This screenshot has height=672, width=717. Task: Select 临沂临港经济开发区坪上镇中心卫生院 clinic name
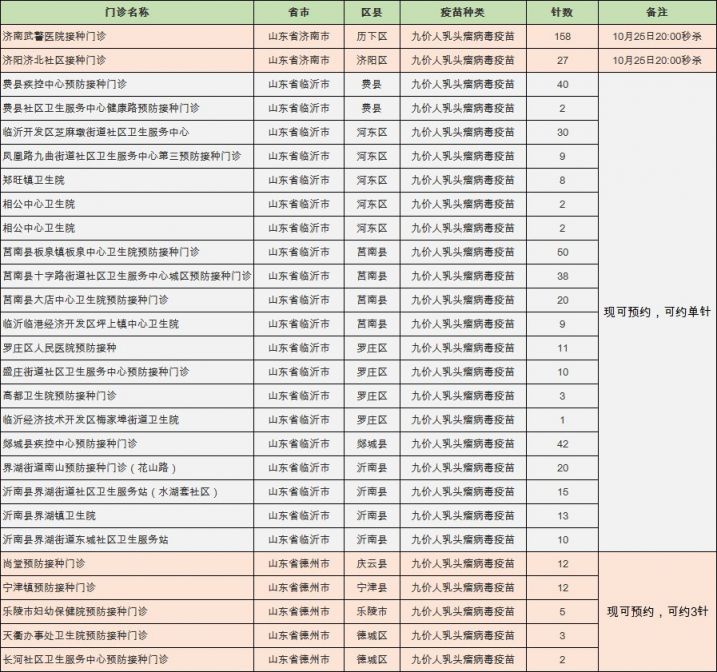pos(127,324)
